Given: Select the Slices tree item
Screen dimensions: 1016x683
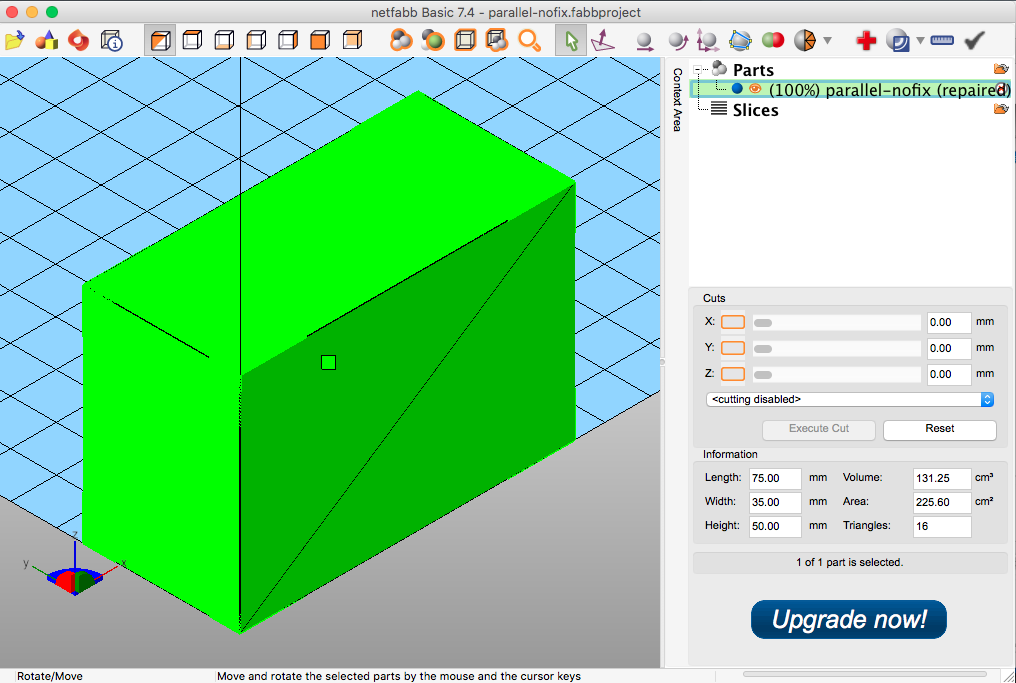Looking at the screenshot, I should click(x=756, y=110).
